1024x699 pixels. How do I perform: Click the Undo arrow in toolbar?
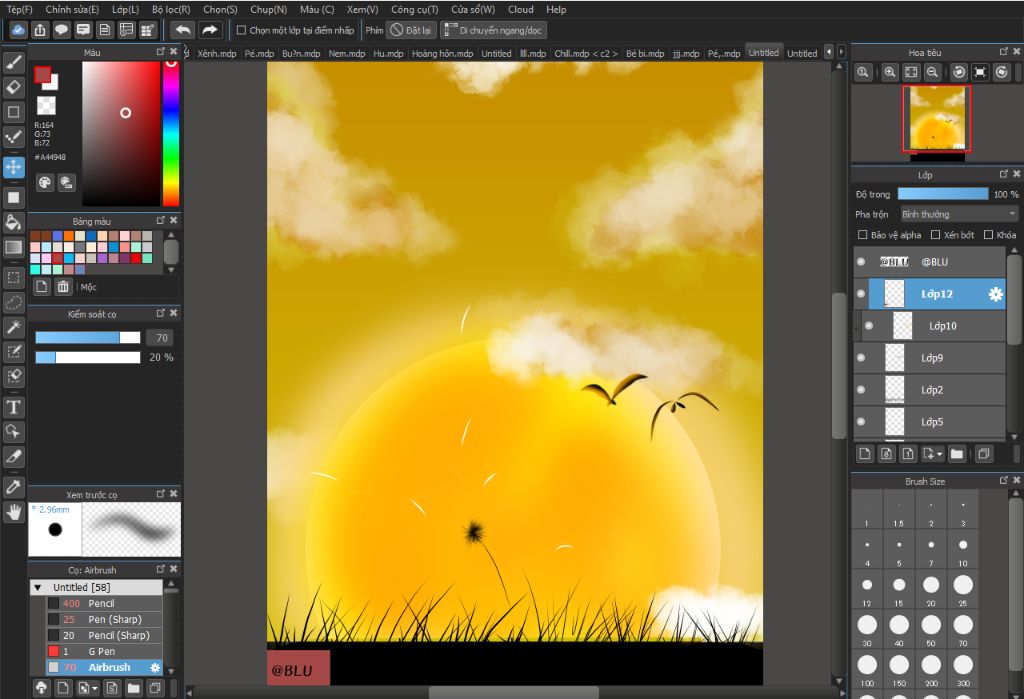(184, 30)
